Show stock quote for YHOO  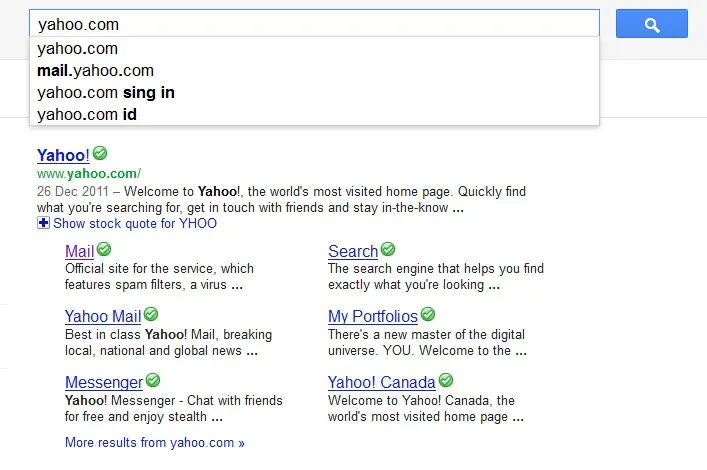(135, 223)
